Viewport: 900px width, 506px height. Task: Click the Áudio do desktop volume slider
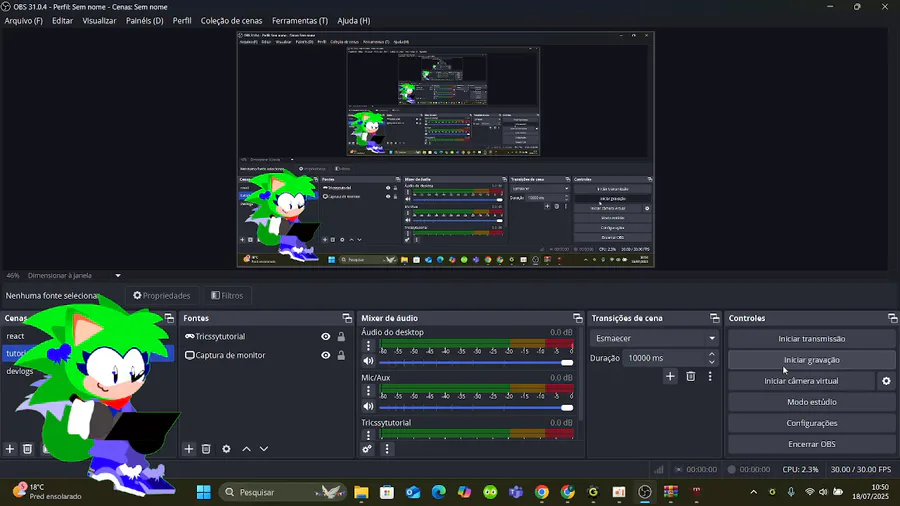tap(476, 363)
